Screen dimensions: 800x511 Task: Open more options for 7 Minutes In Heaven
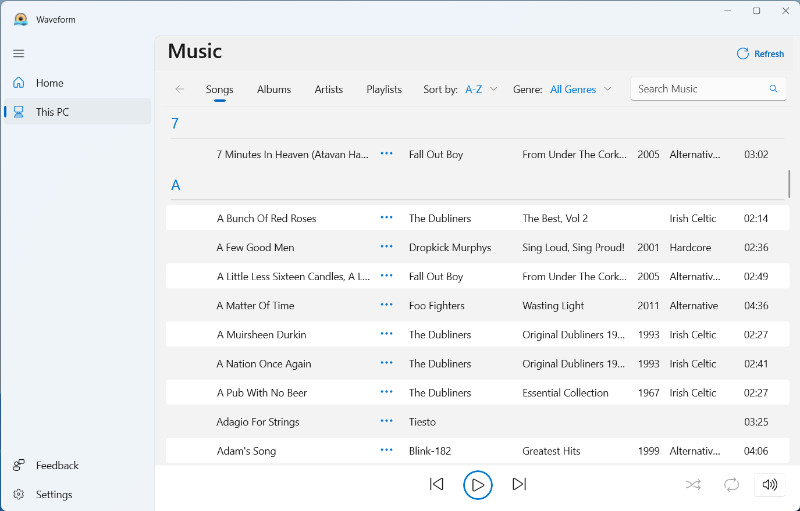click(387, 154)
